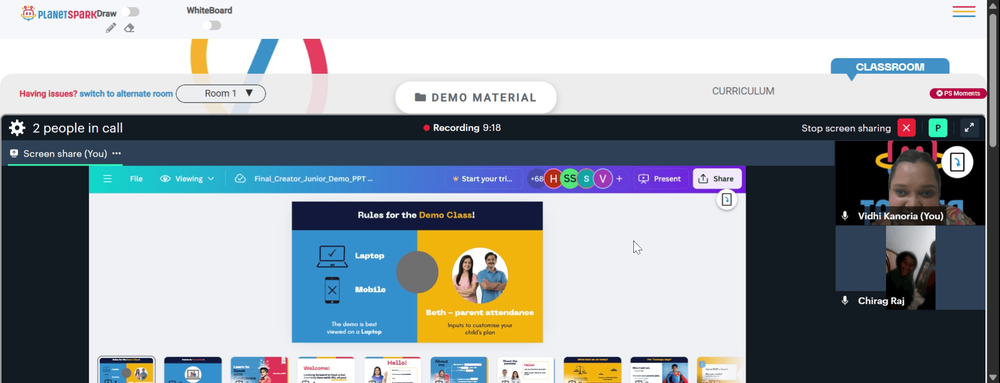The height and width of the screenshot is (383, 1000).
Task: Select the superhero slide thumbnail
Action: pos(659,370)
